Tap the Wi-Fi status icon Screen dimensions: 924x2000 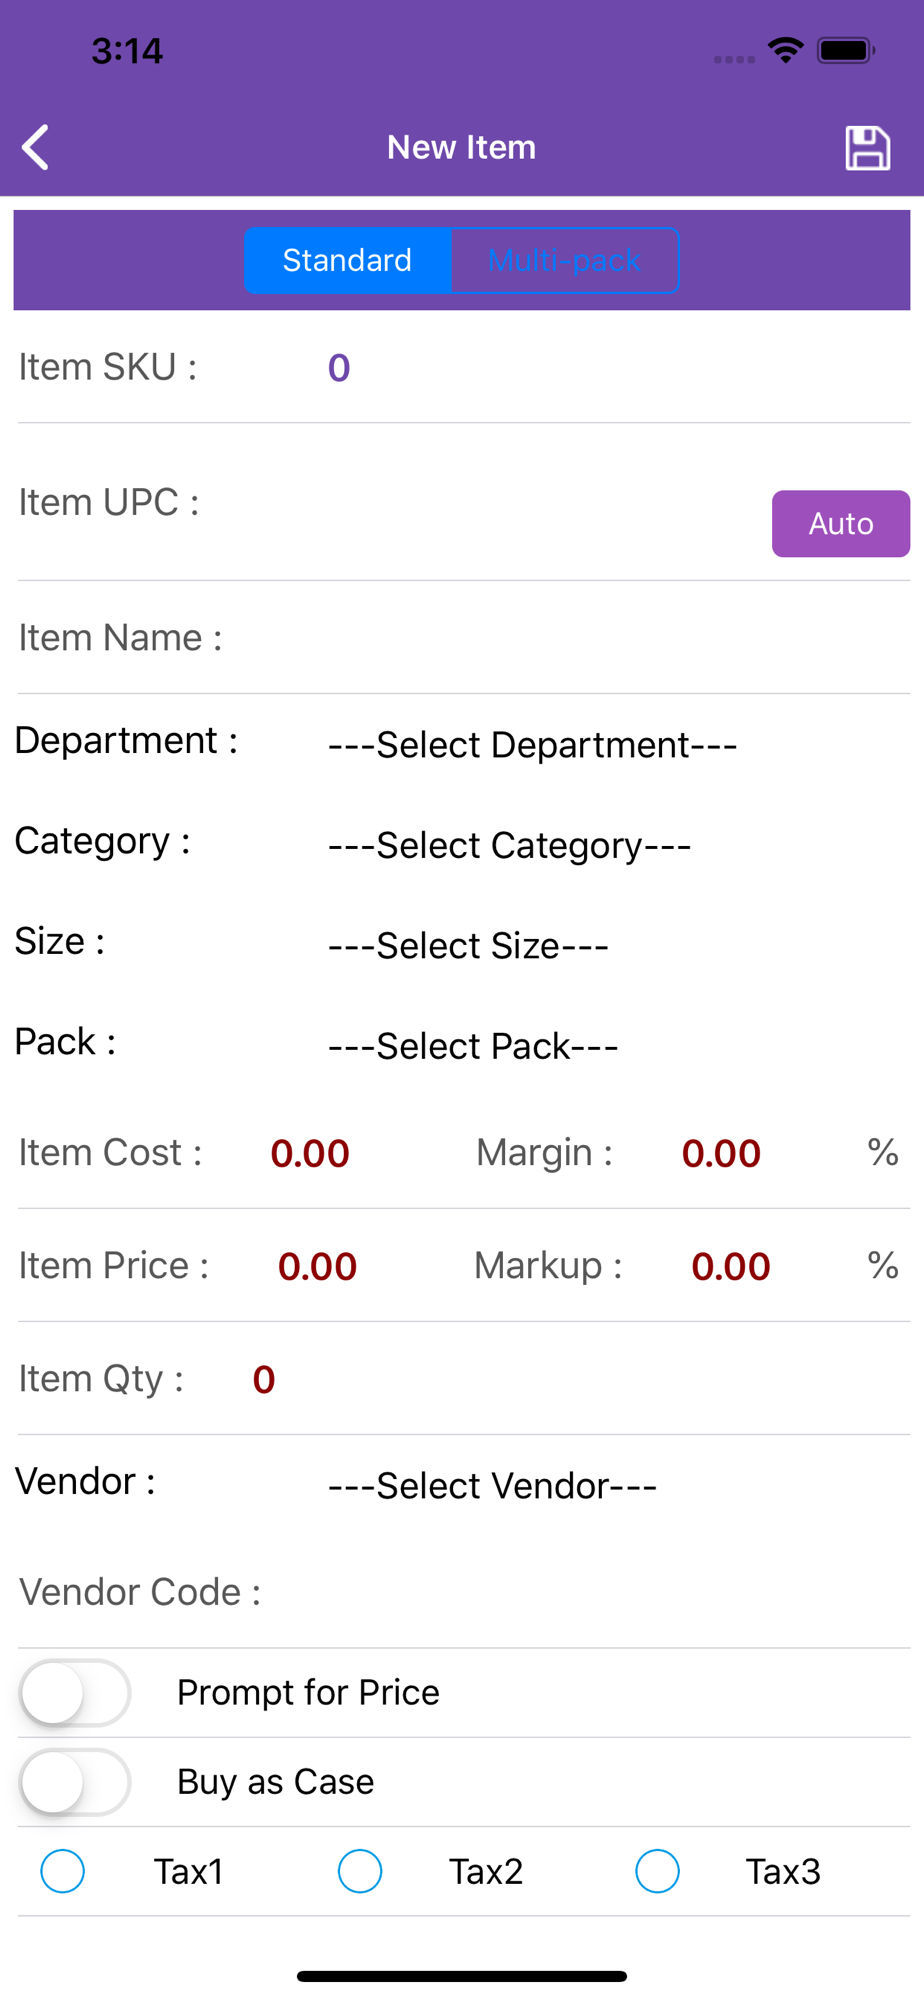click(786, 50)
